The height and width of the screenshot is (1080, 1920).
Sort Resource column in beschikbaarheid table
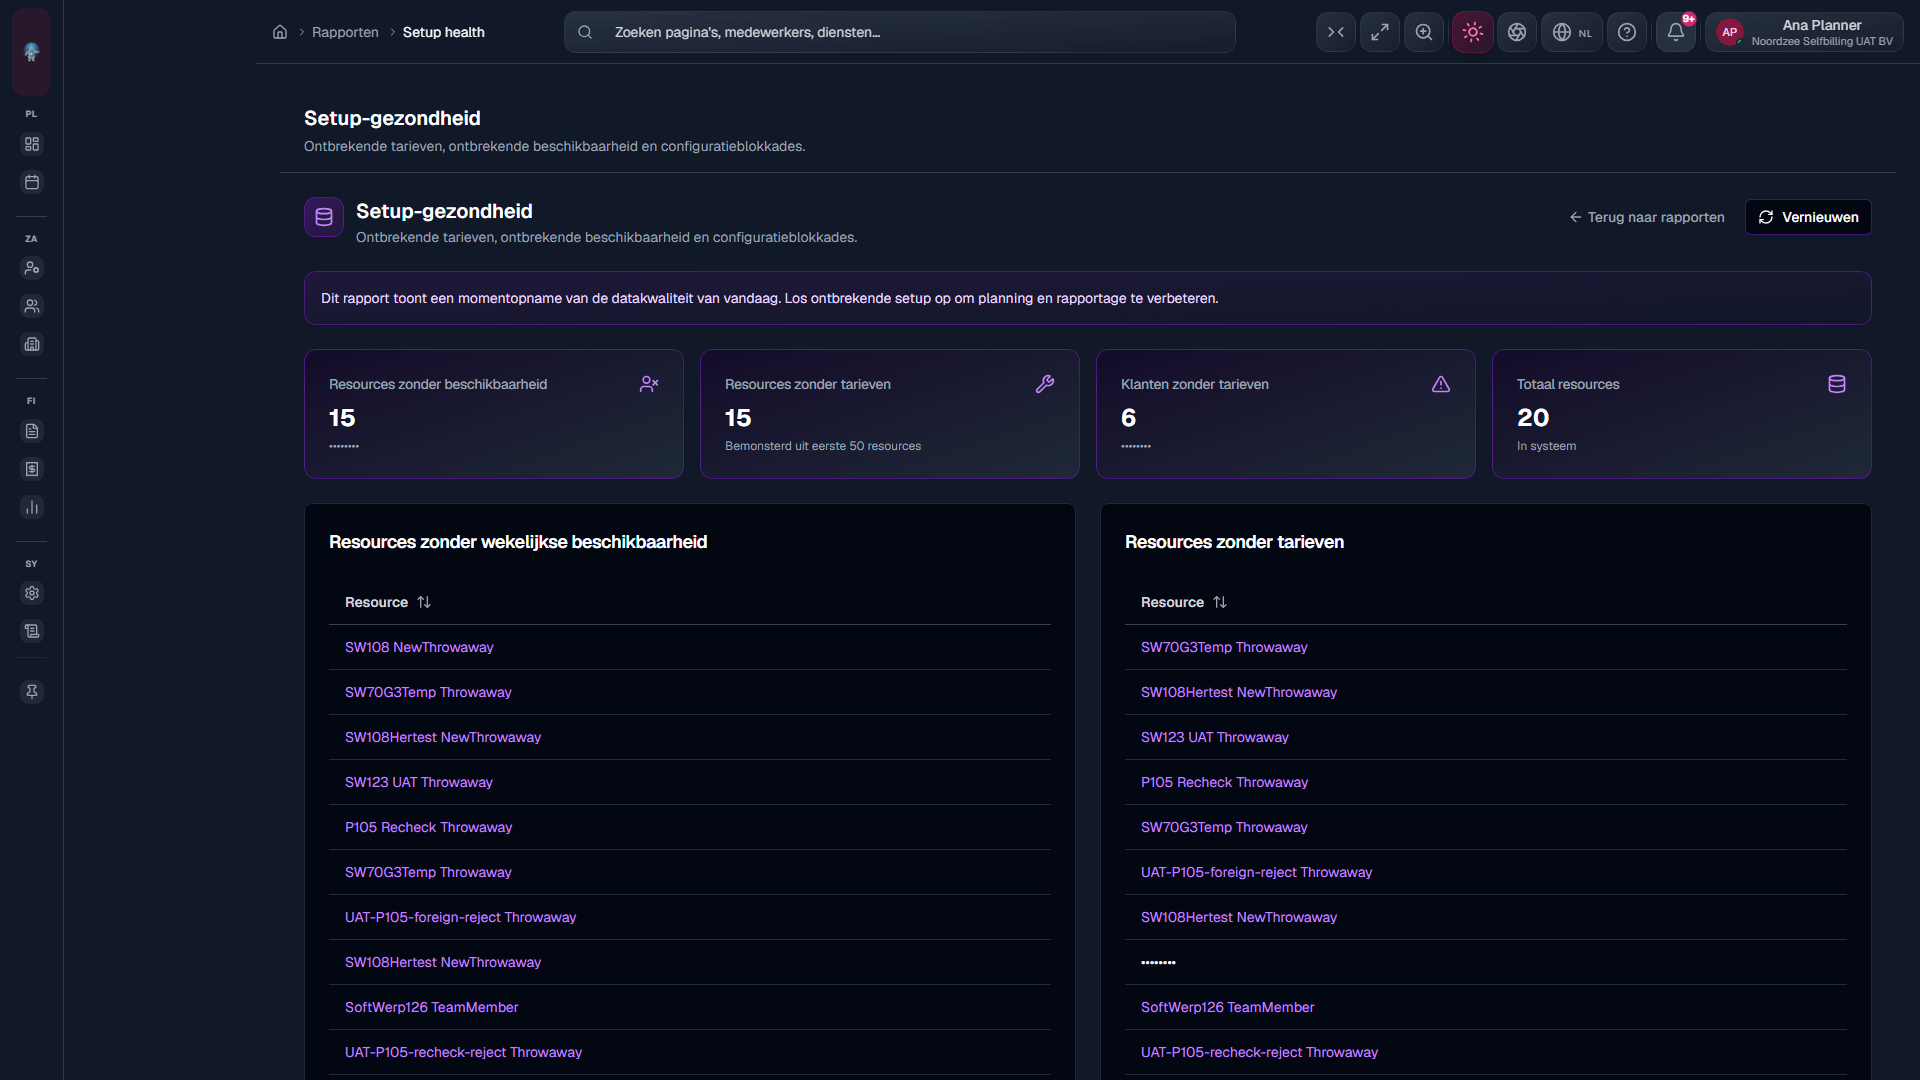pos(388,602)
